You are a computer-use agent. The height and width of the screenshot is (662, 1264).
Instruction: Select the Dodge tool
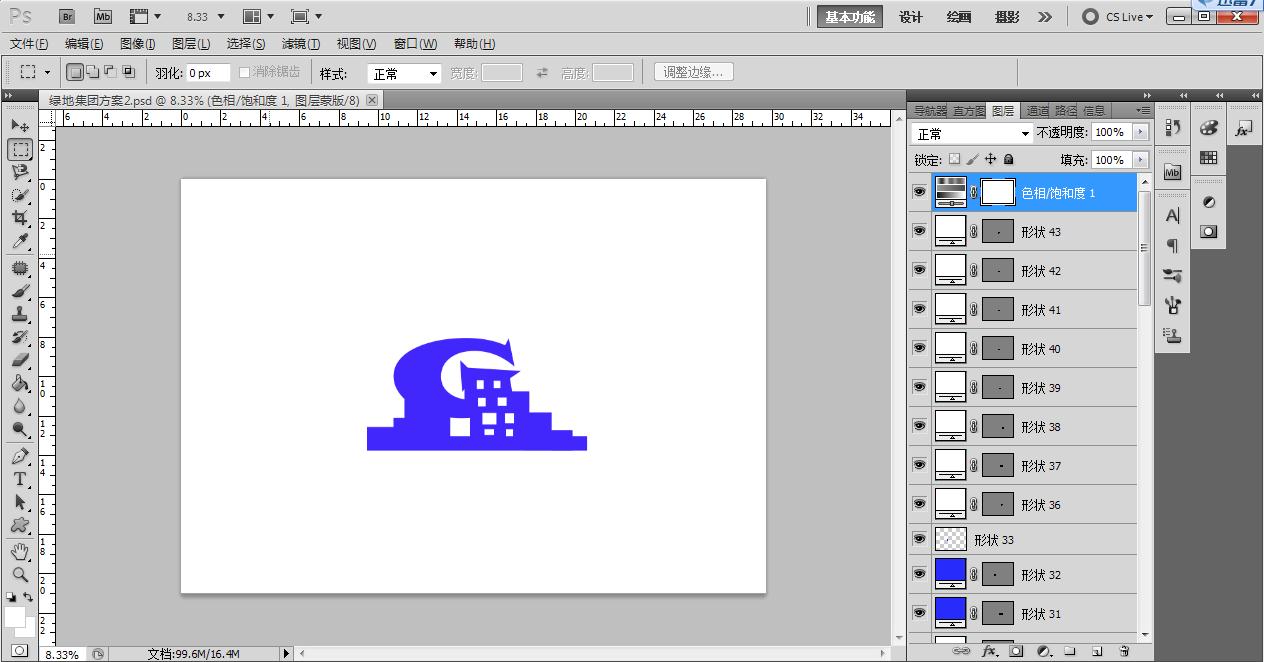pyautogui.click(x=20, y=429)
